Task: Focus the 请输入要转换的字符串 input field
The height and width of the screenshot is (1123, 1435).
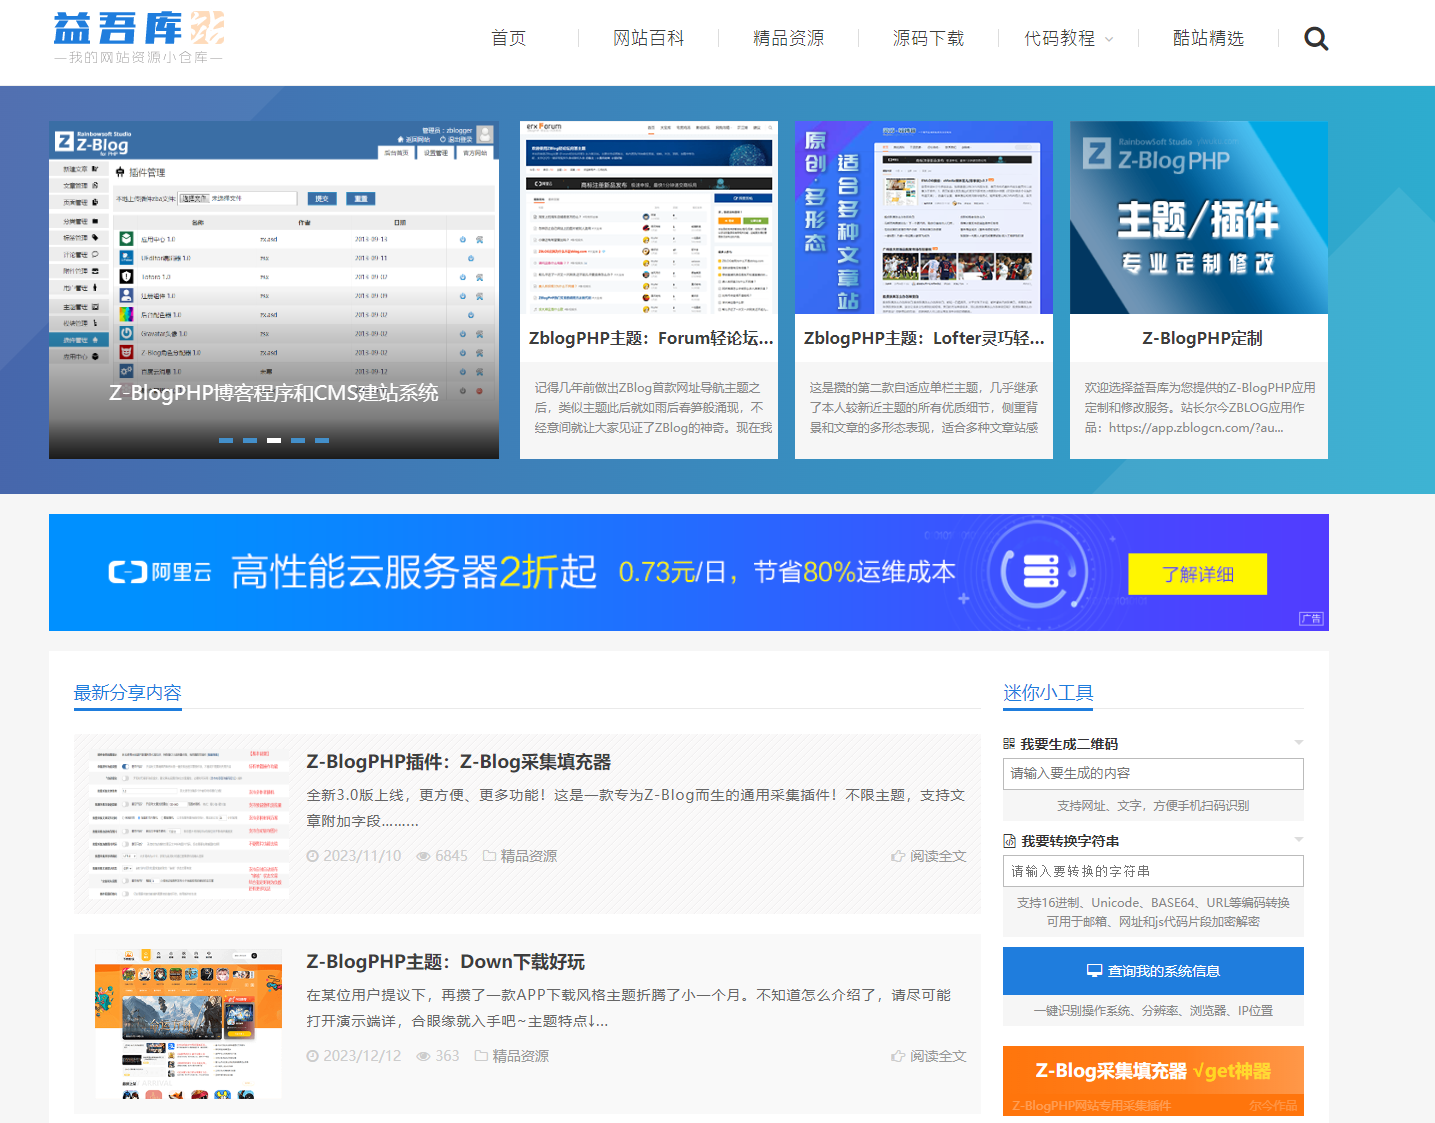Action: [x=1153, y=871]
